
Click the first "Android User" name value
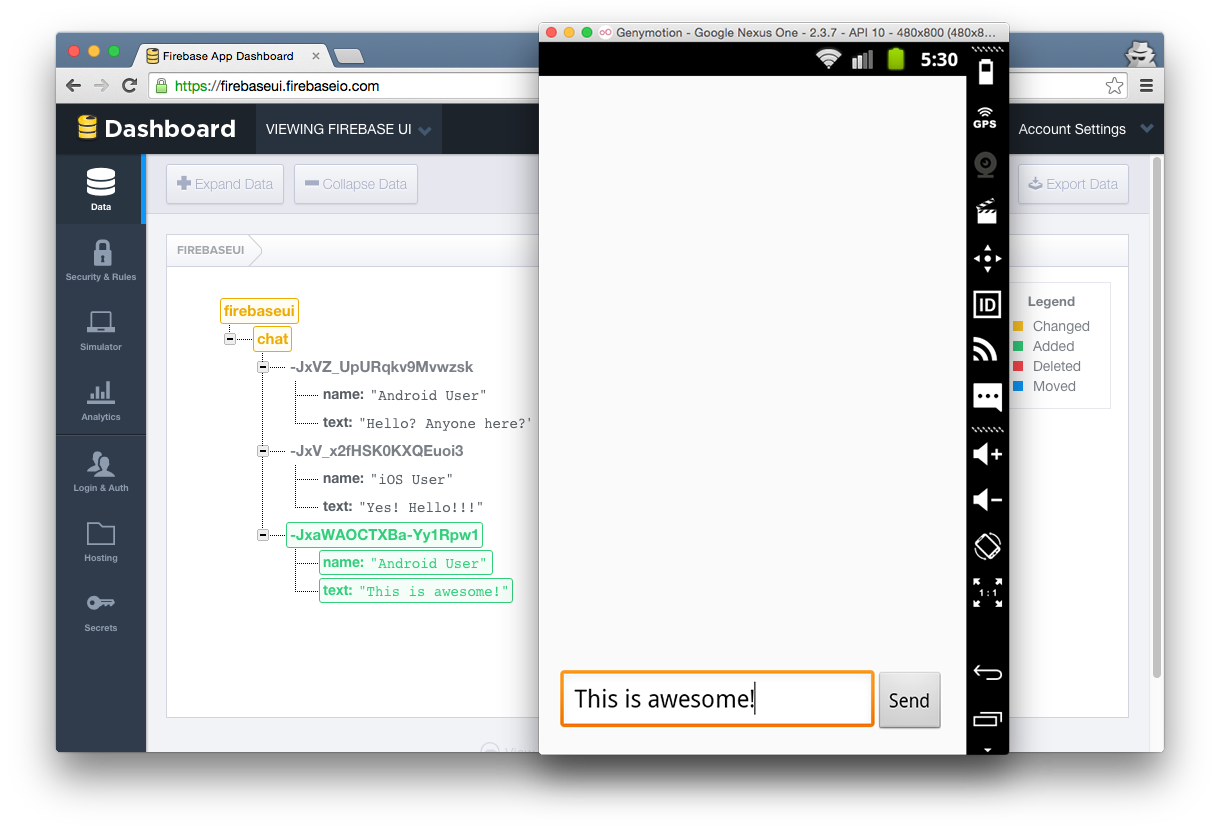pos(428,395)
